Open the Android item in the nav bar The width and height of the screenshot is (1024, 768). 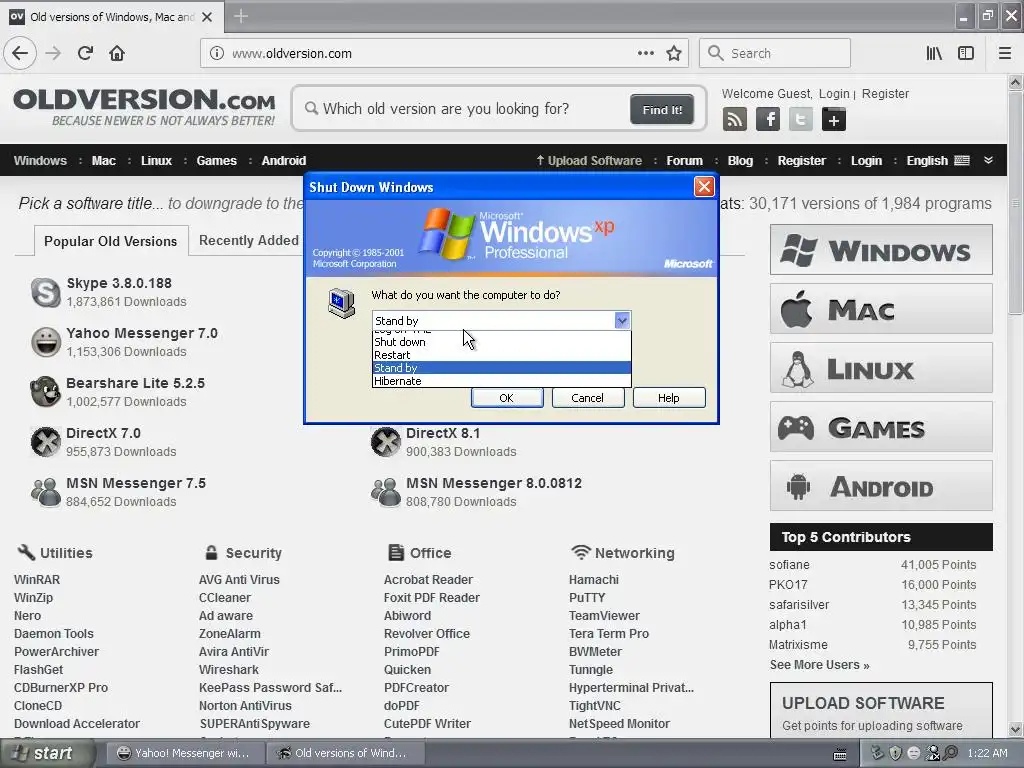283,161
